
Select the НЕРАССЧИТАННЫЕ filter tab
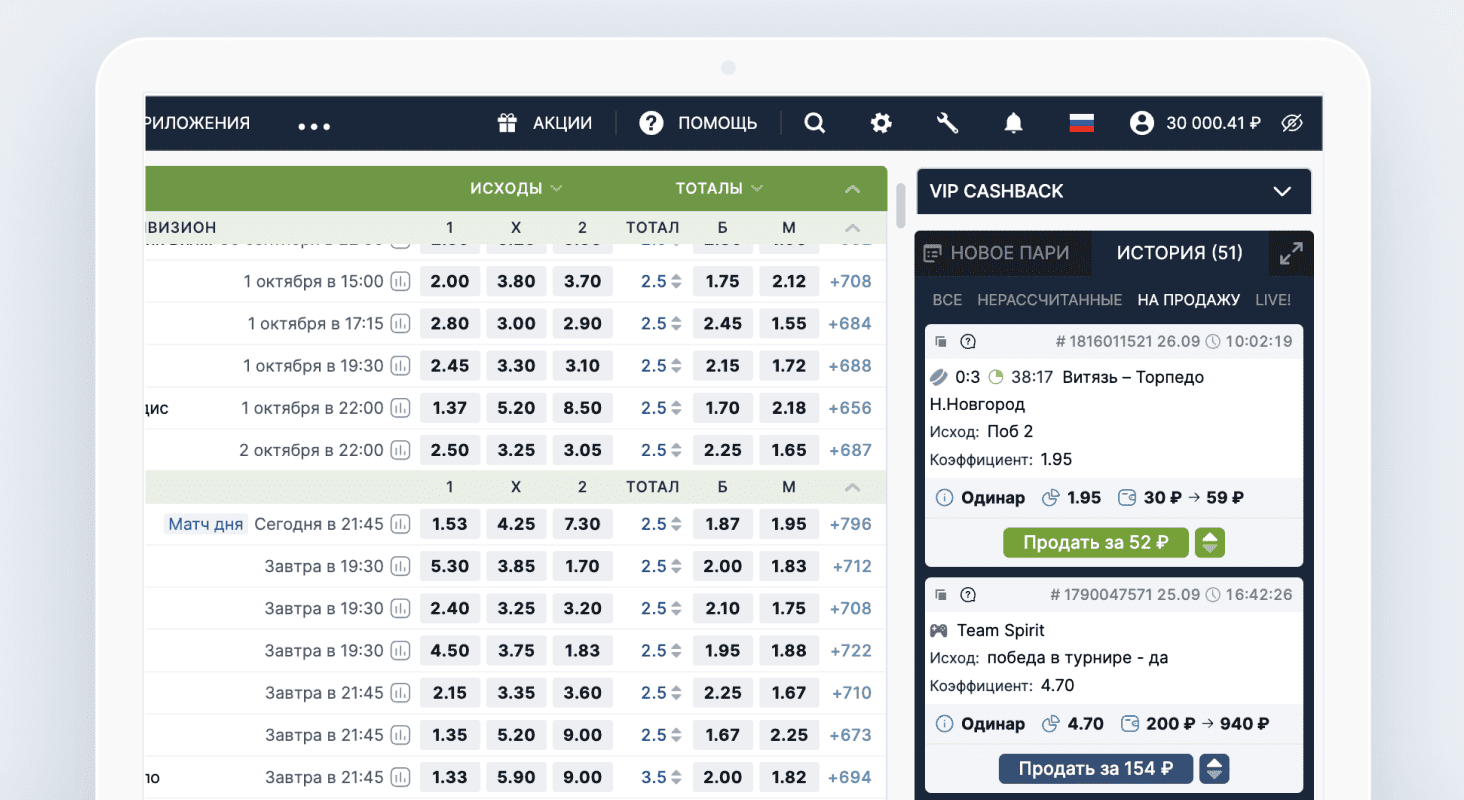click(x=1049, y=300)
